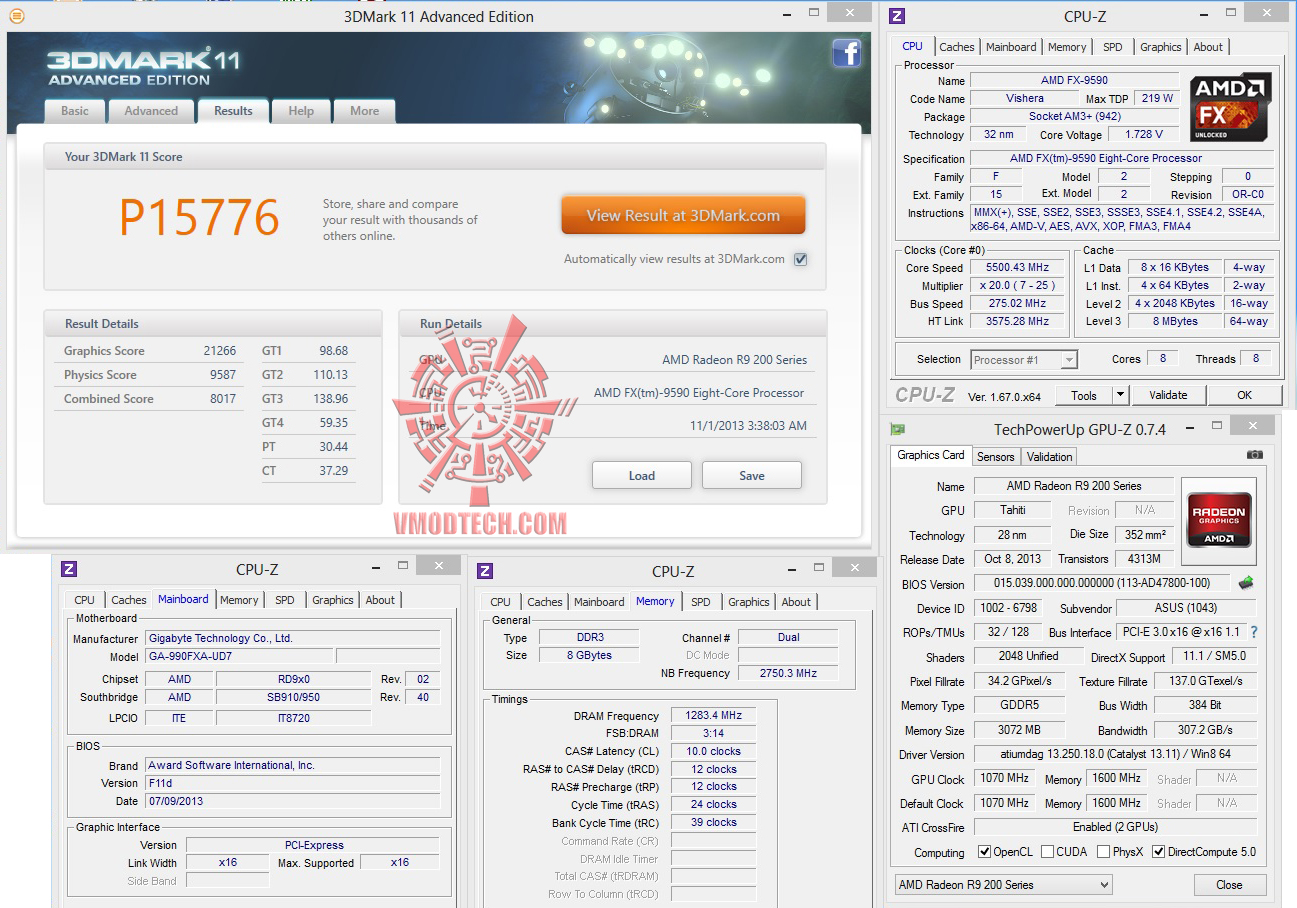Toggle the OpenCL checkbox in GPU-Z

pyautogui.click(x=986, y=852)
